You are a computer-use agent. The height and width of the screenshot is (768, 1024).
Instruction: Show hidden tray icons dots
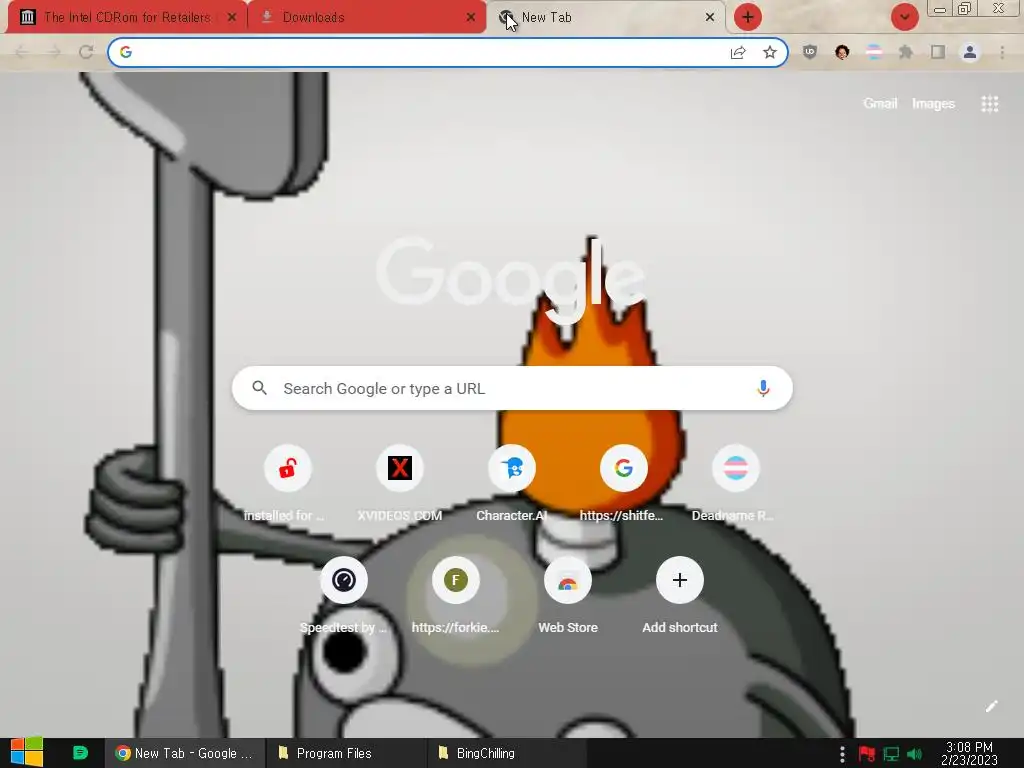pos(842,754)
